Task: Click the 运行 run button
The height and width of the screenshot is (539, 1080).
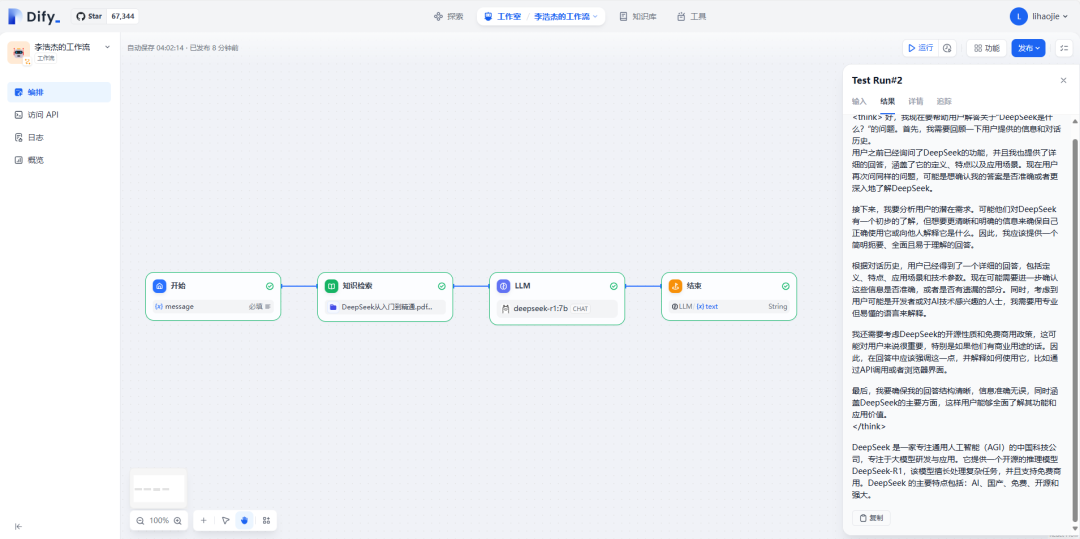Action: [x=920, y=48]
